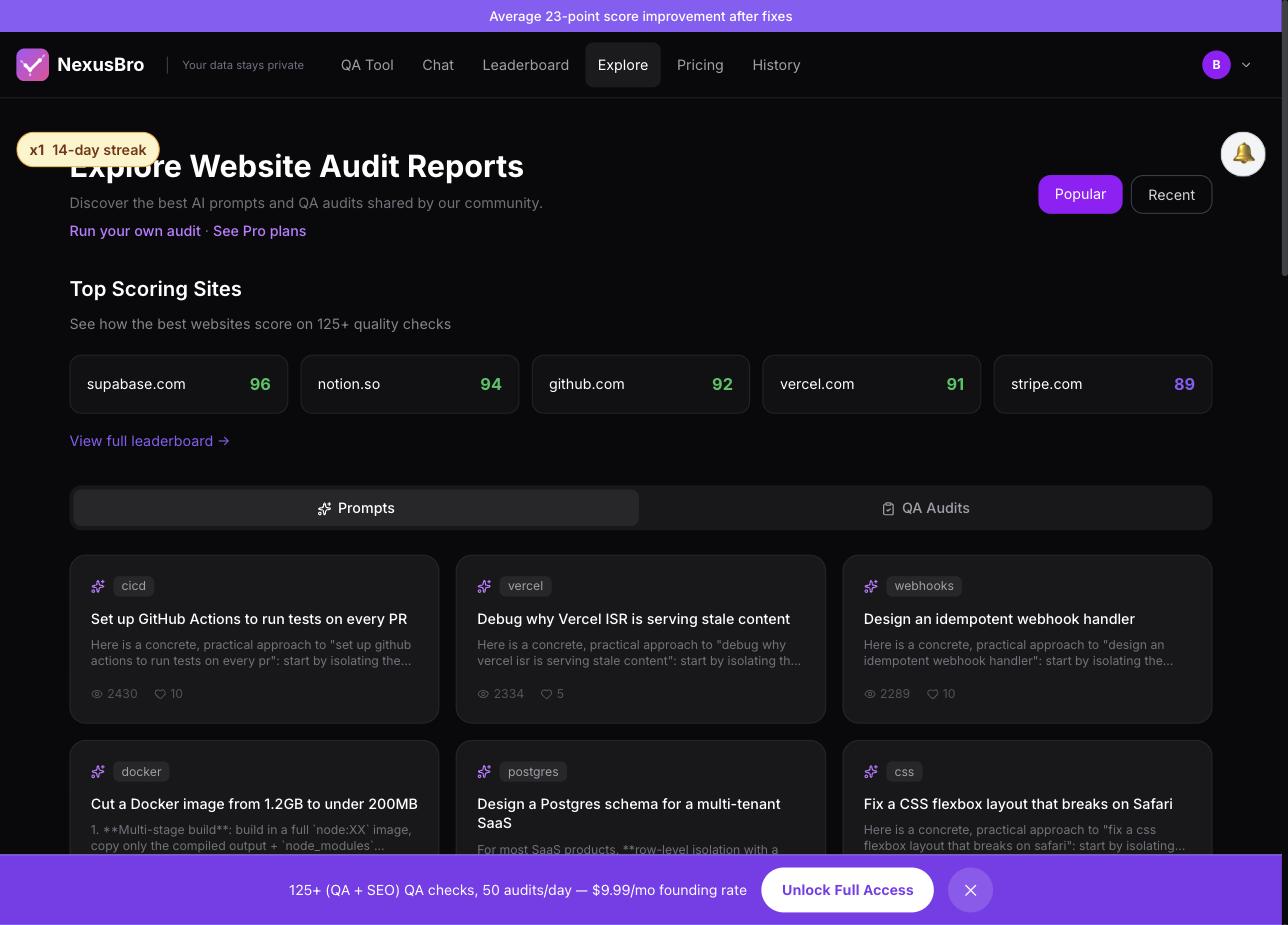Open 'Design an idempotent webhook handler' title

tap(999, 619)
